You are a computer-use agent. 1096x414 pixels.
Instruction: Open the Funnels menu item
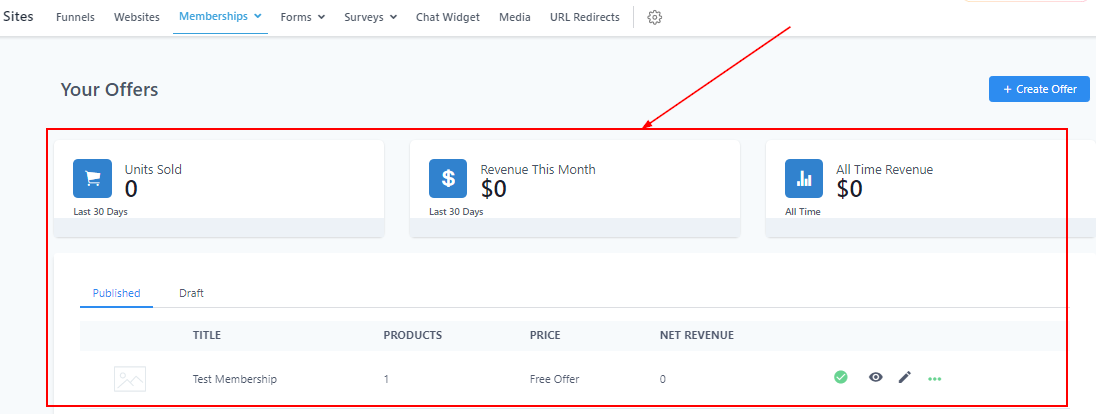75,17
